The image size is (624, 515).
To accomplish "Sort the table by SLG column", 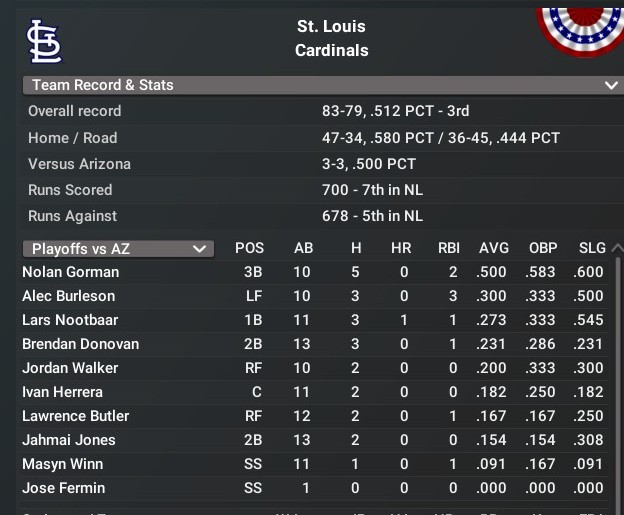I will [592, 248].
